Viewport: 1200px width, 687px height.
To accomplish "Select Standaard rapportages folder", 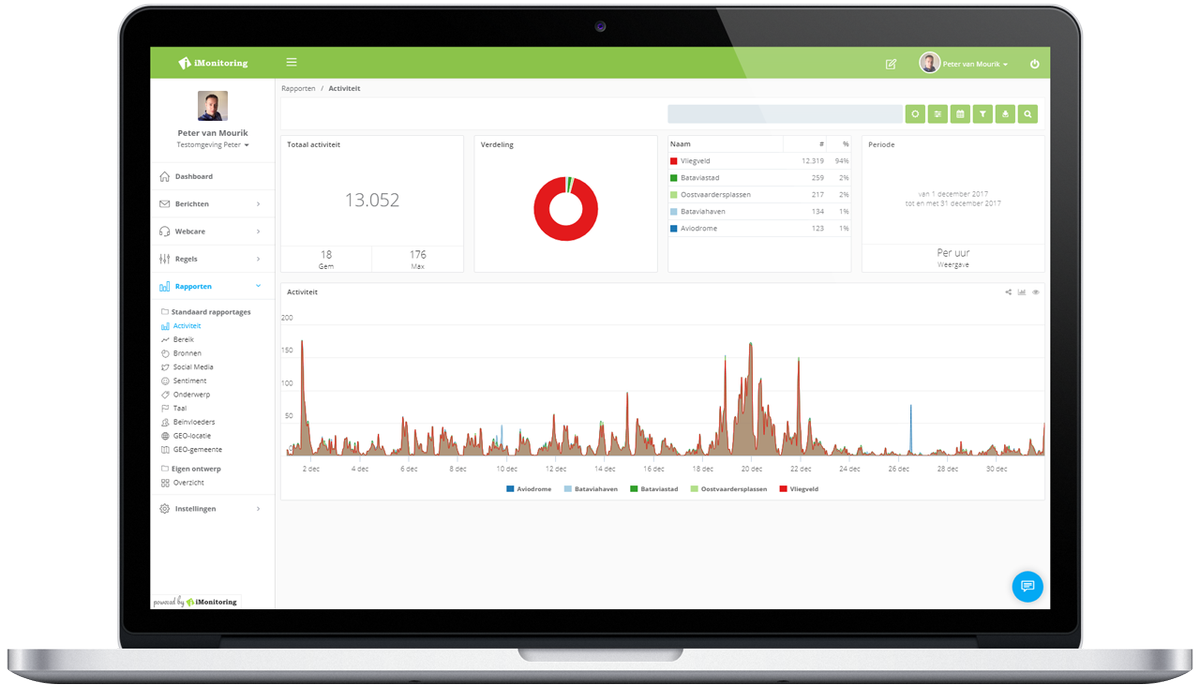I will pyautogui.click(x=206, y=312).
